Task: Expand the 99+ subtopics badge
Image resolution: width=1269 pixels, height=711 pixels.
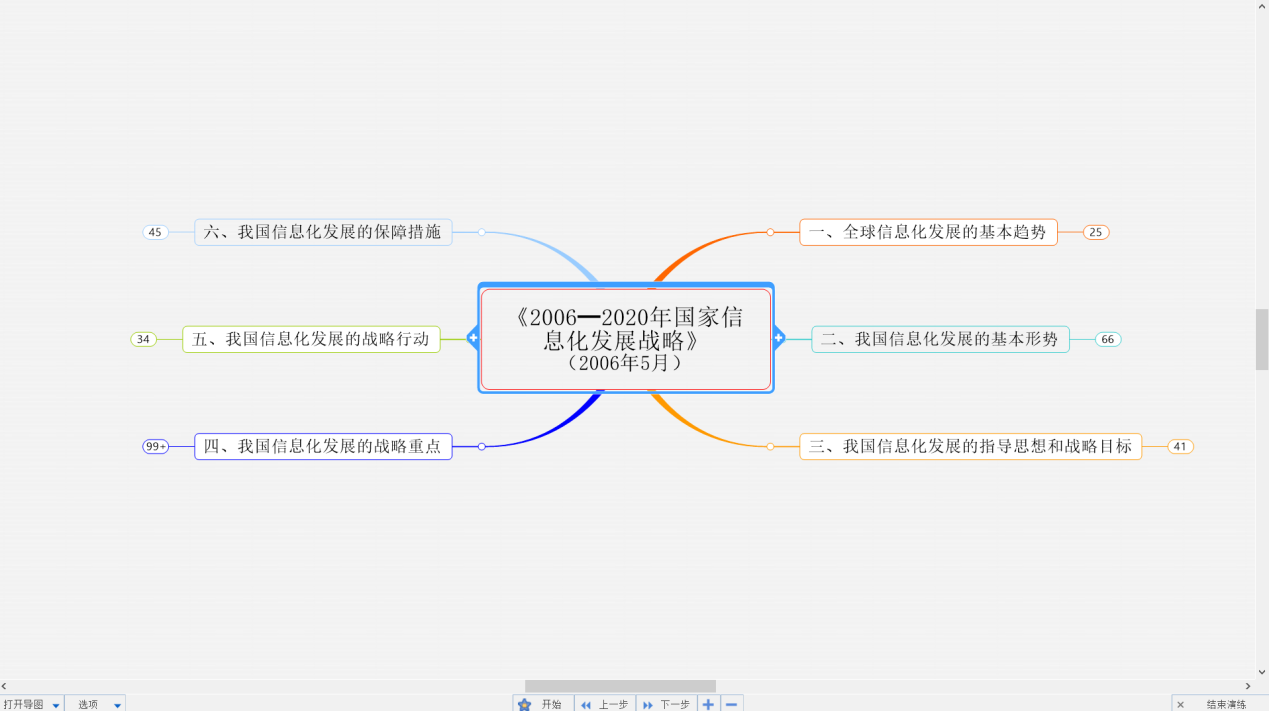Action: point(156,446)
